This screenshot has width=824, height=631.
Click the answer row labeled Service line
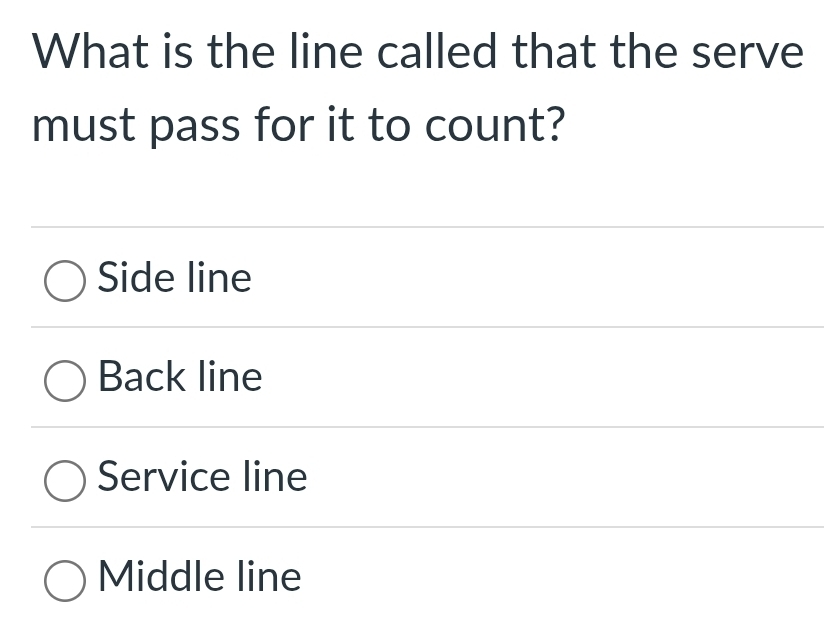[201, 478]
